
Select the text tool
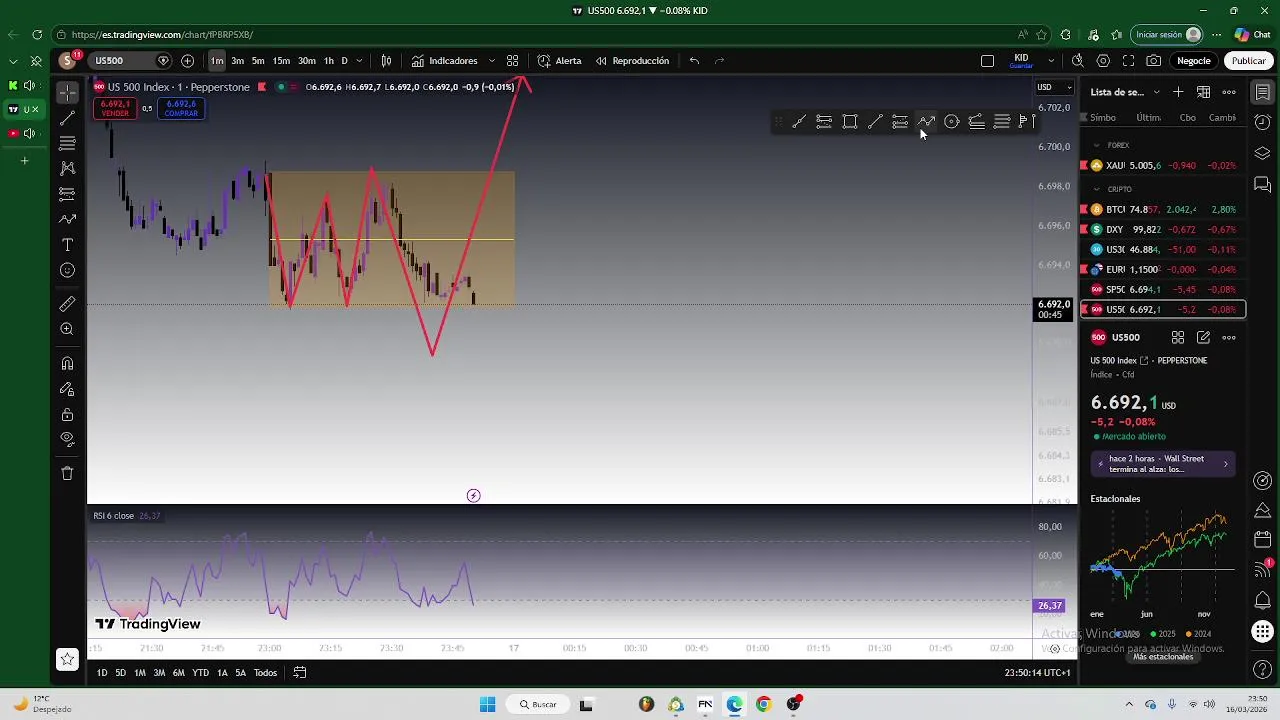tap(67, 245)
